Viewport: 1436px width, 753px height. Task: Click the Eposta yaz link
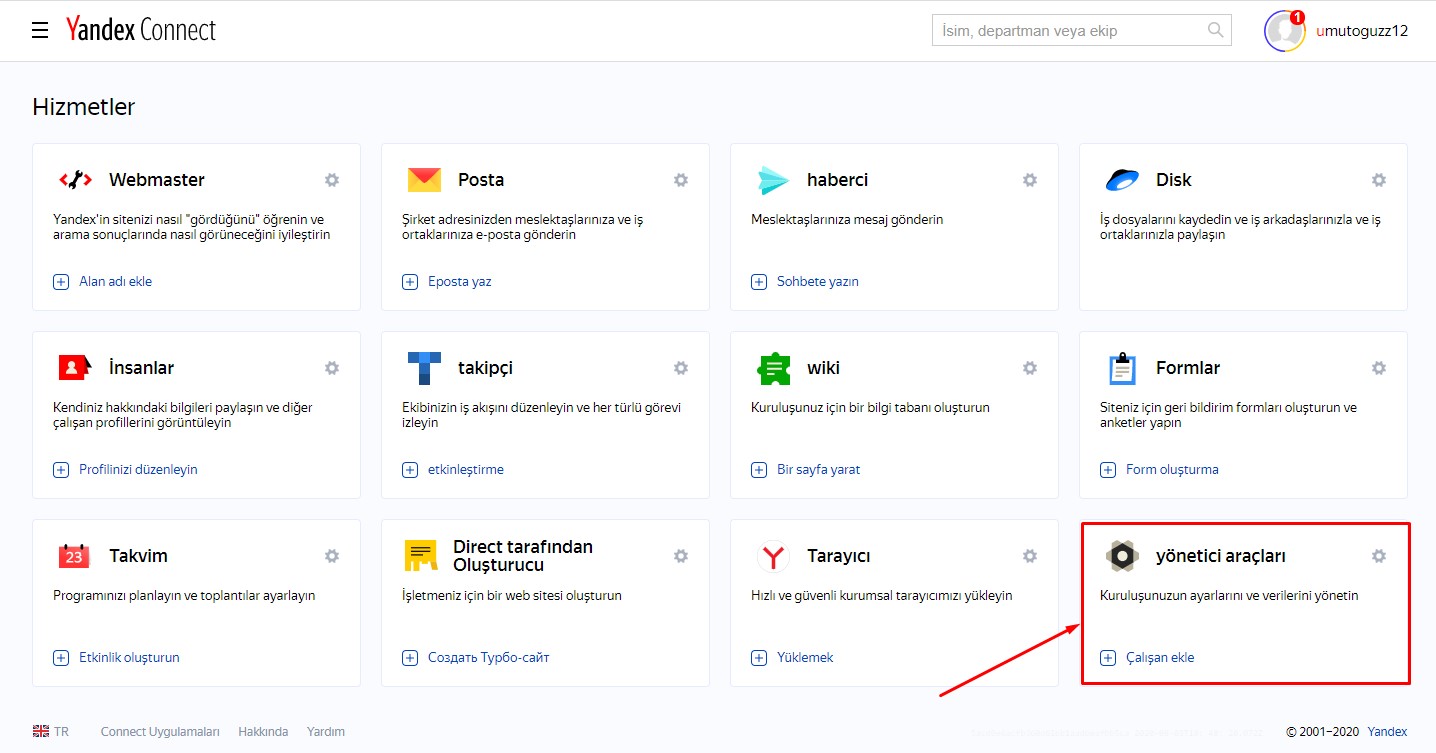click(x=460, y=282)
